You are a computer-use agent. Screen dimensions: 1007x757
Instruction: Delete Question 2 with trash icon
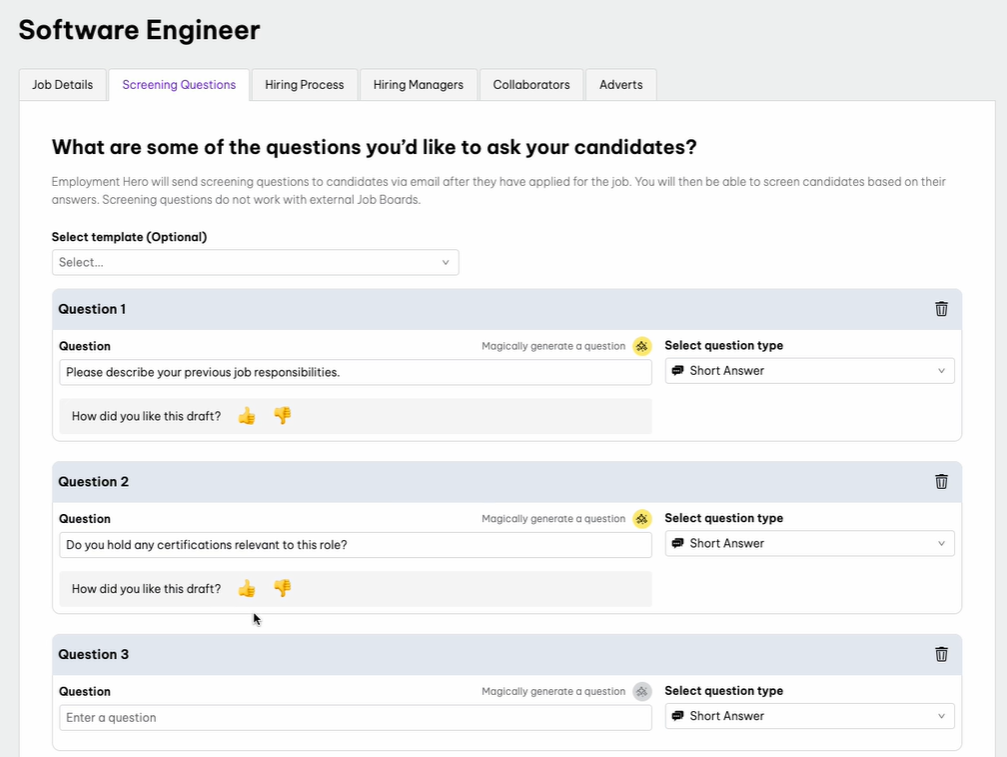pos(941,482)
